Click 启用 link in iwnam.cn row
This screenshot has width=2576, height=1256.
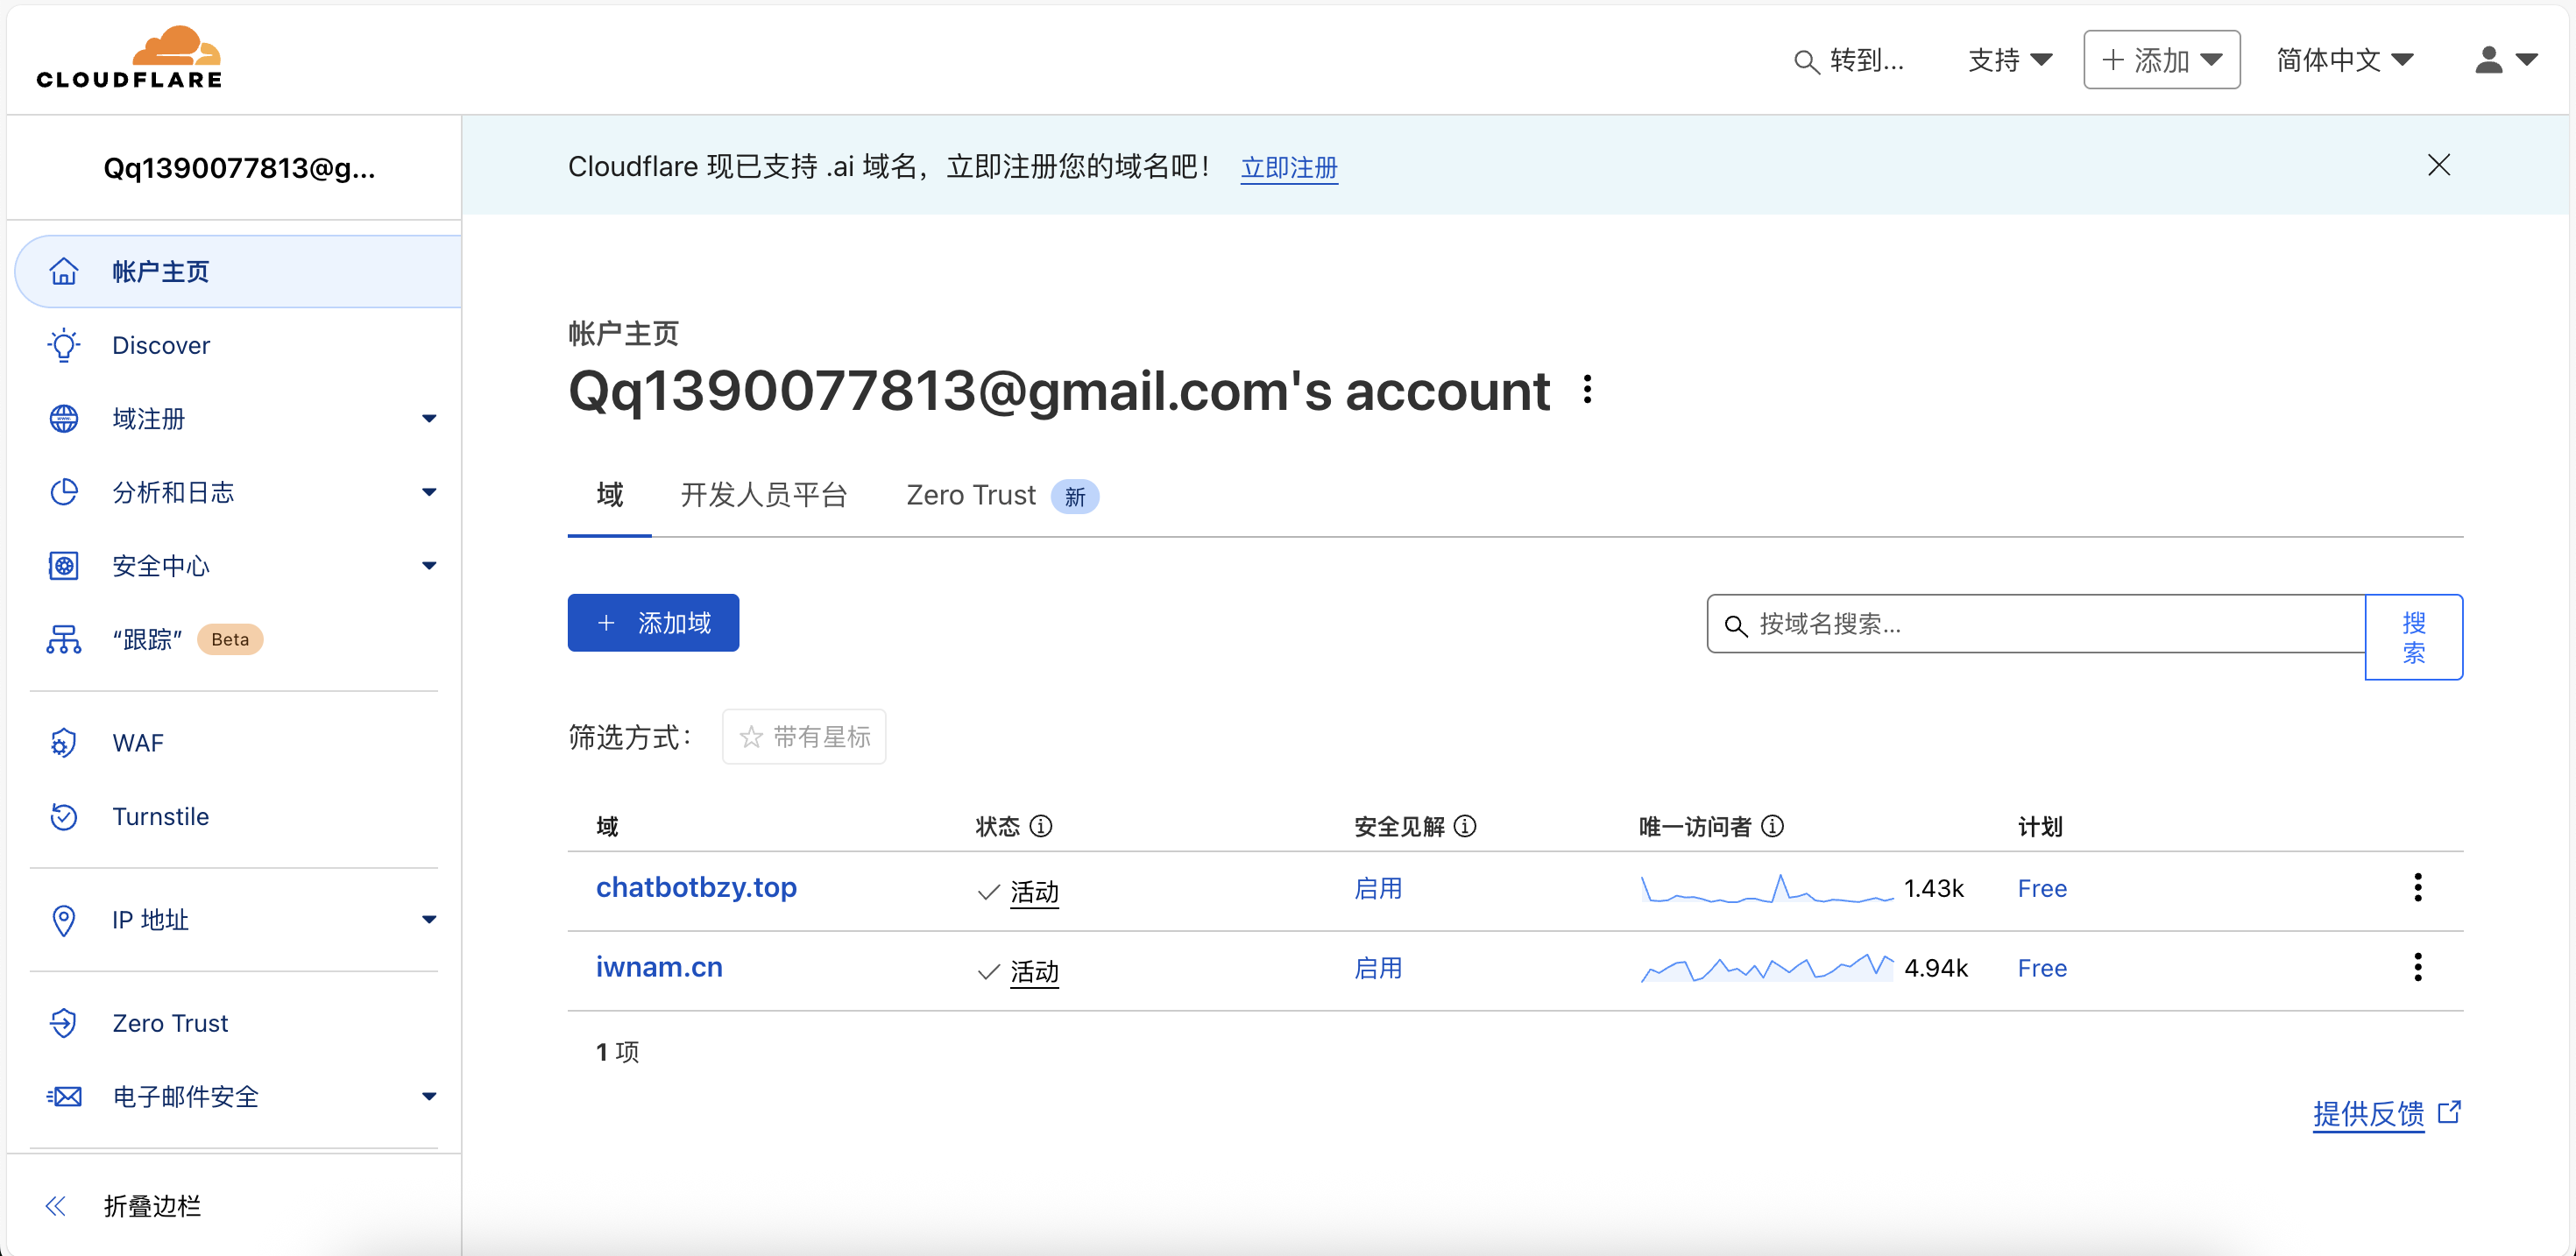point(1378,968)
